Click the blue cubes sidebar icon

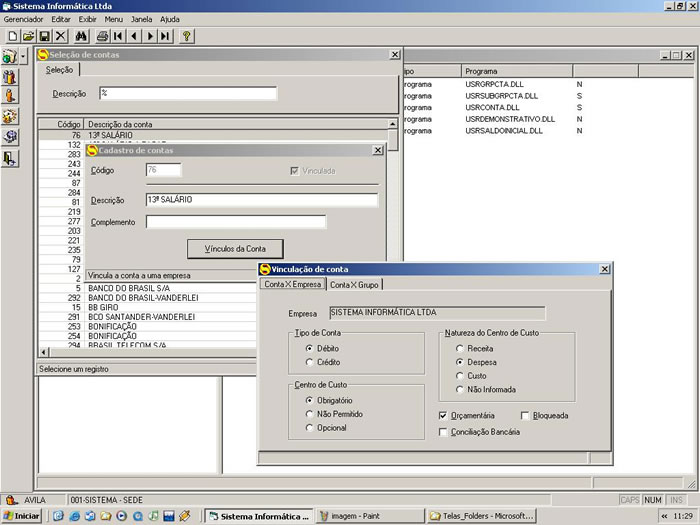pyautogui.click(x=10, y=137)
